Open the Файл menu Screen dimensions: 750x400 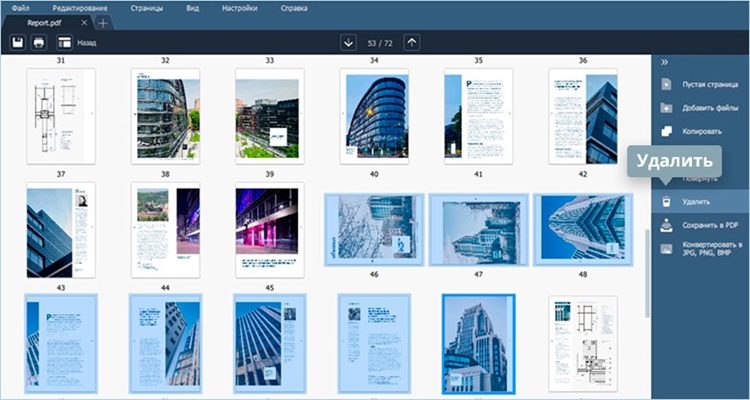(21, 8)
